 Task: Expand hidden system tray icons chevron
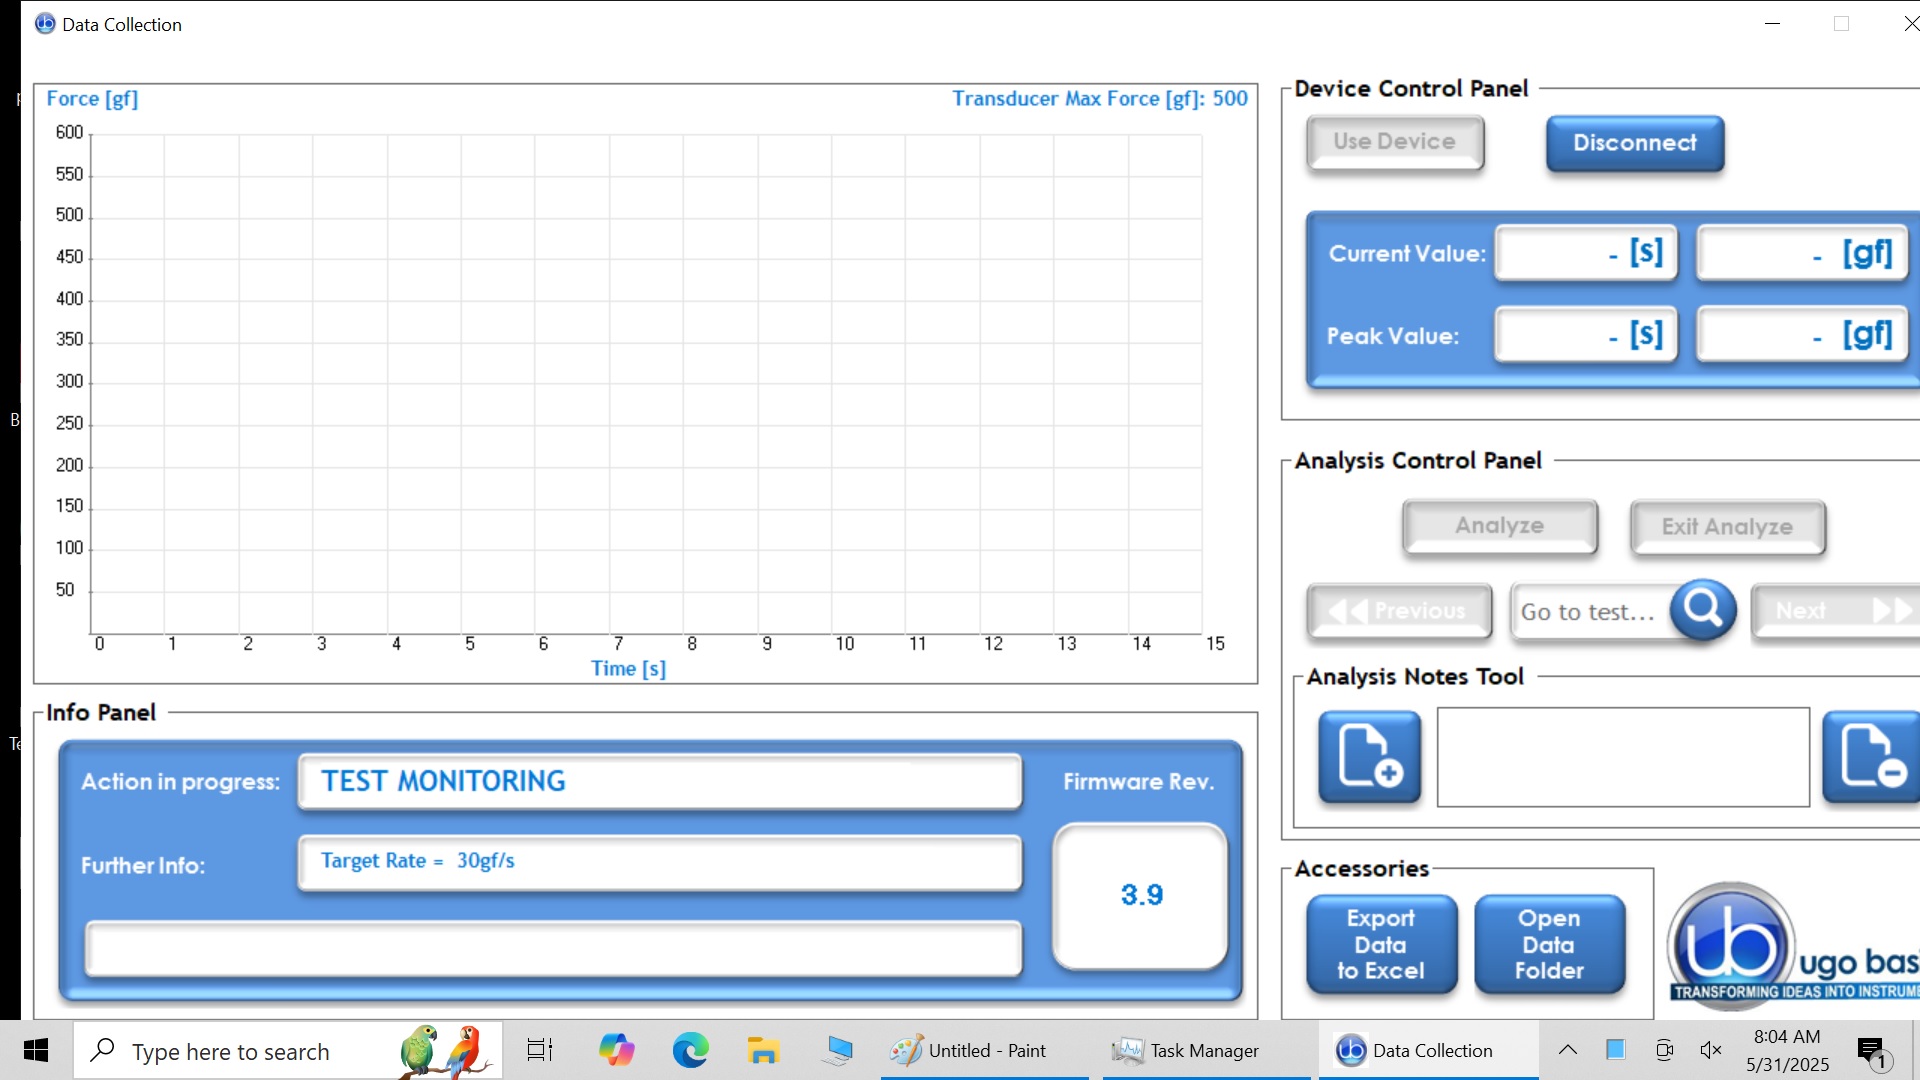coord(1568,1050)
